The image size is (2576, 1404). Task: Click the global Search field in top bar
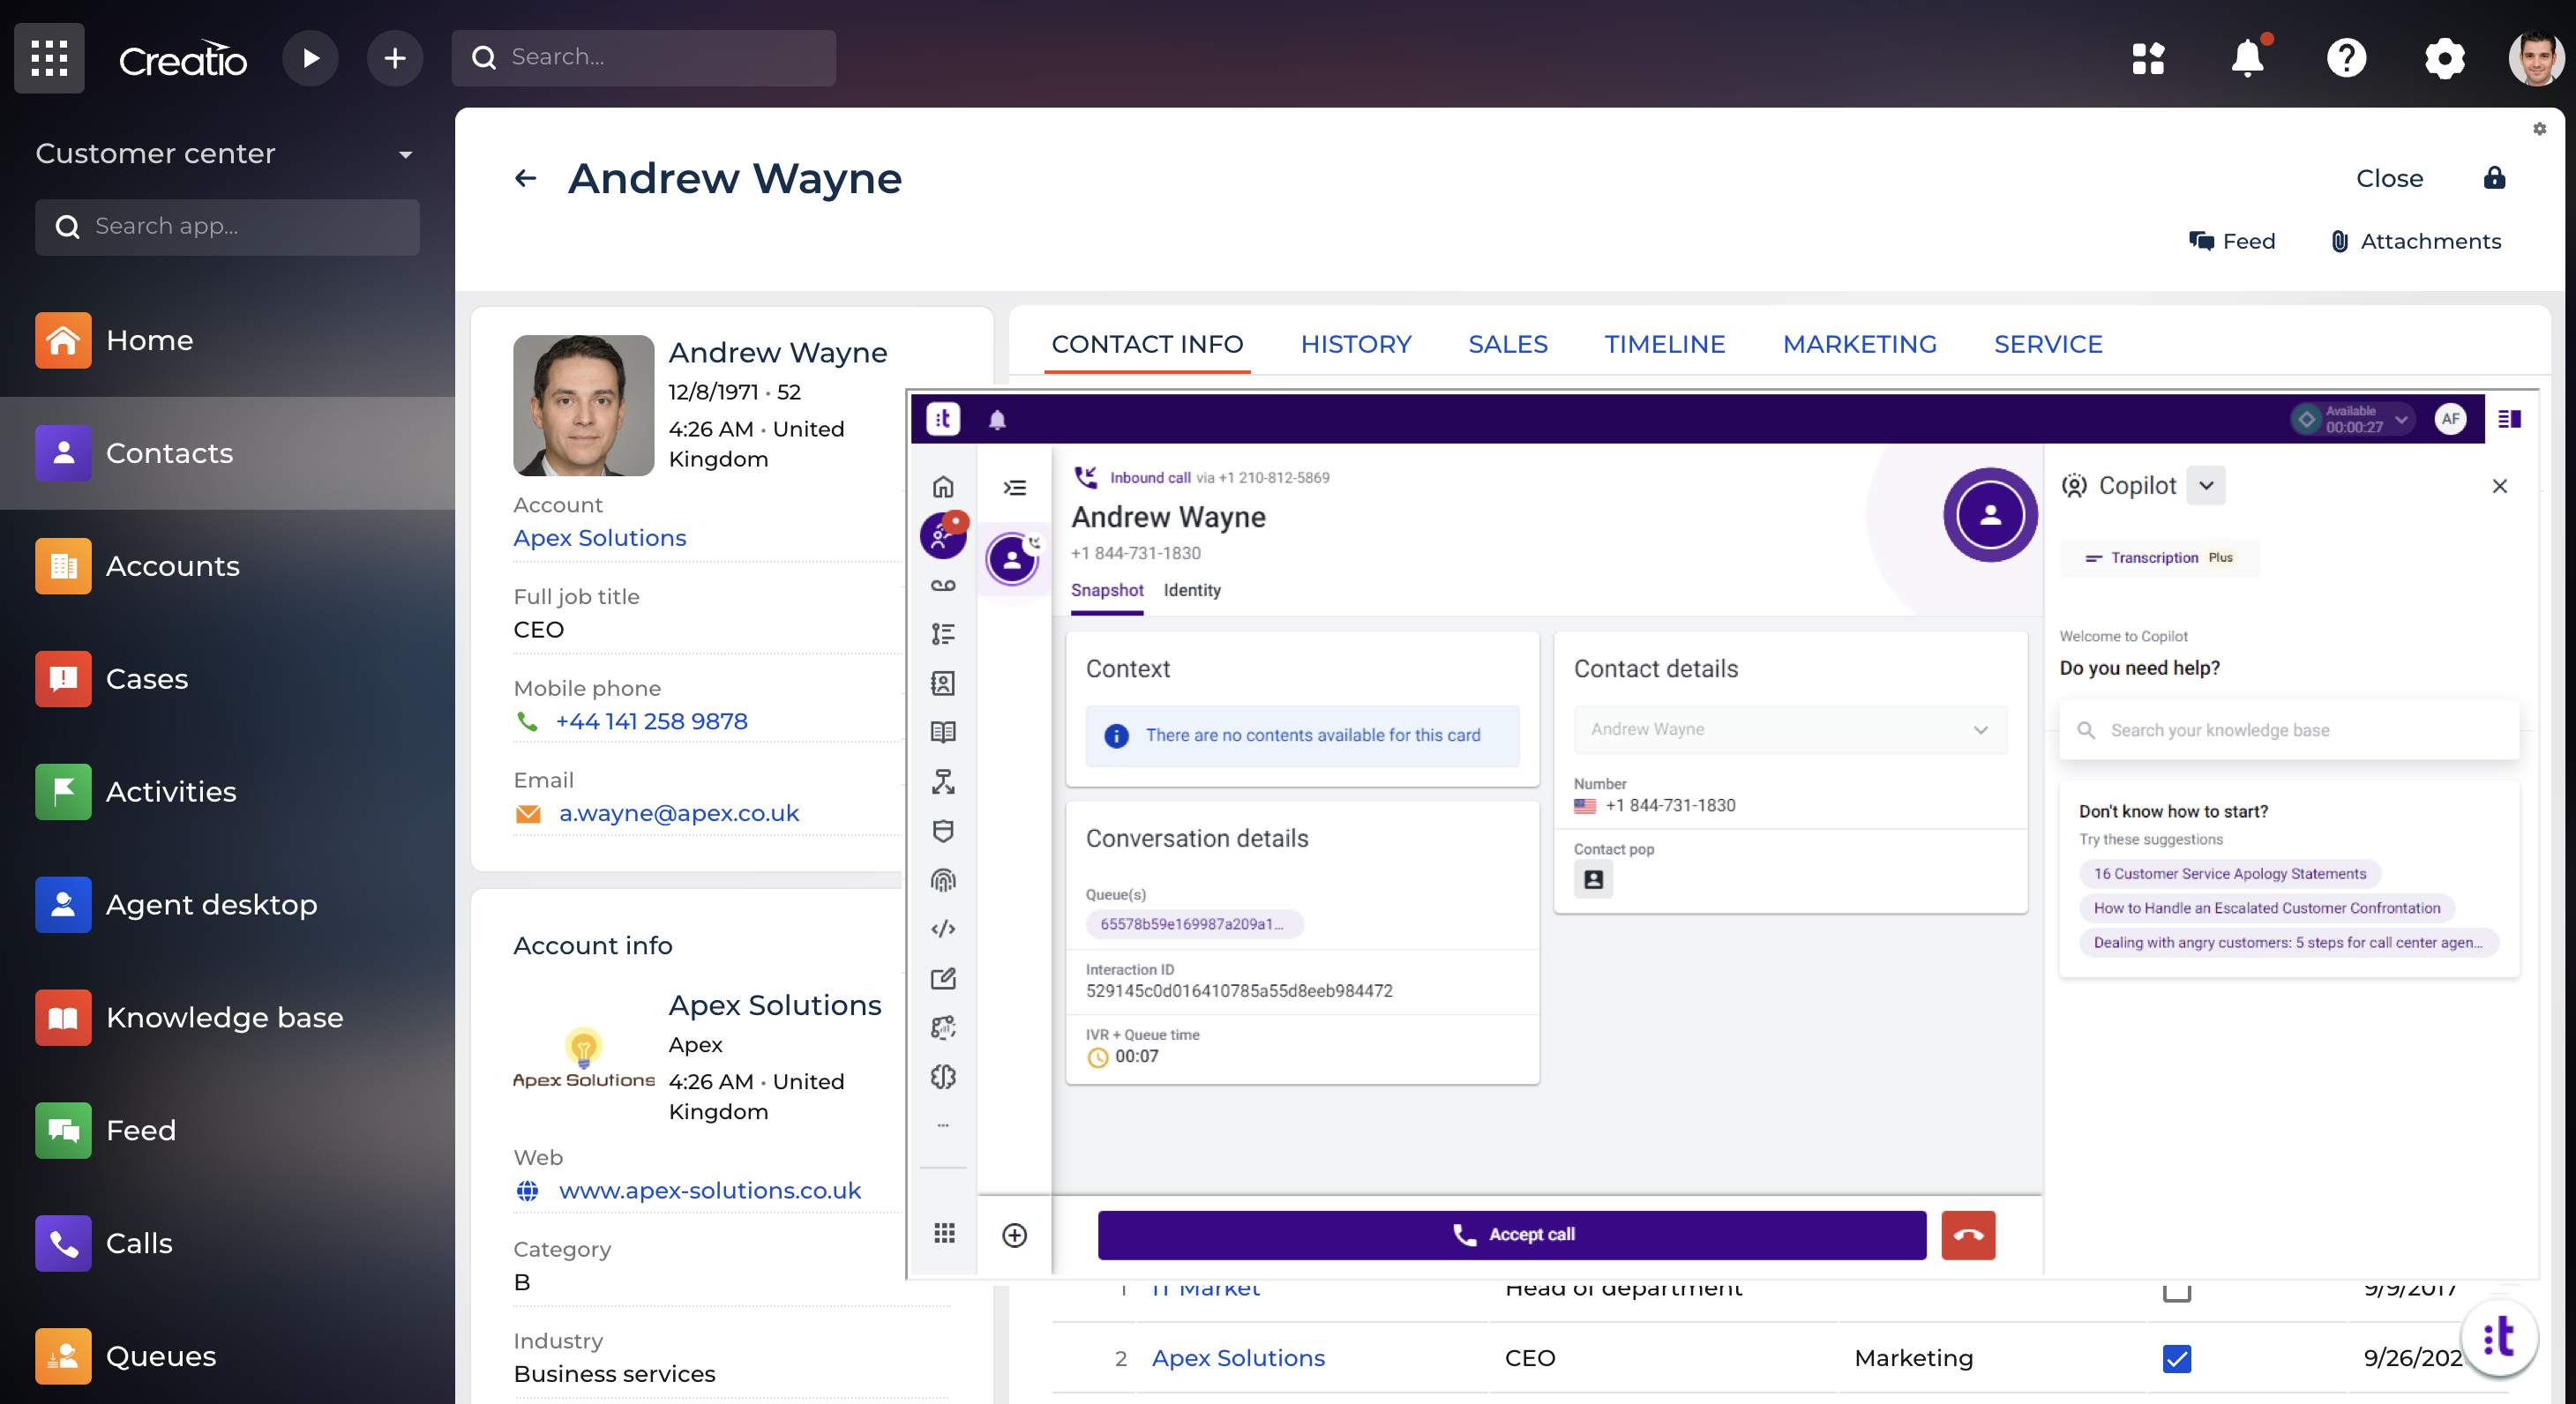[x=643, y=58]
